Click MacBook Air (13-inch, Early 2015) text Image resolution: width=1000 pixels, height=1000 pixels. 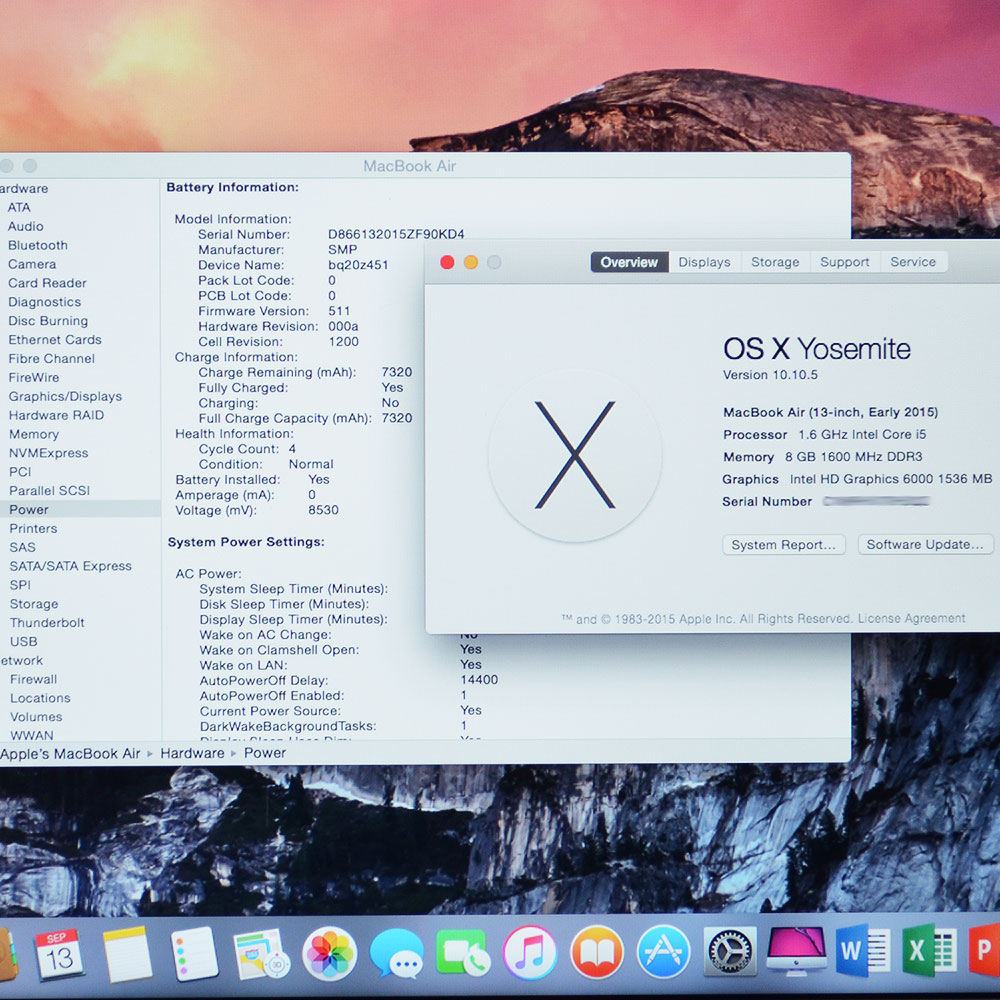pos(830,412)
